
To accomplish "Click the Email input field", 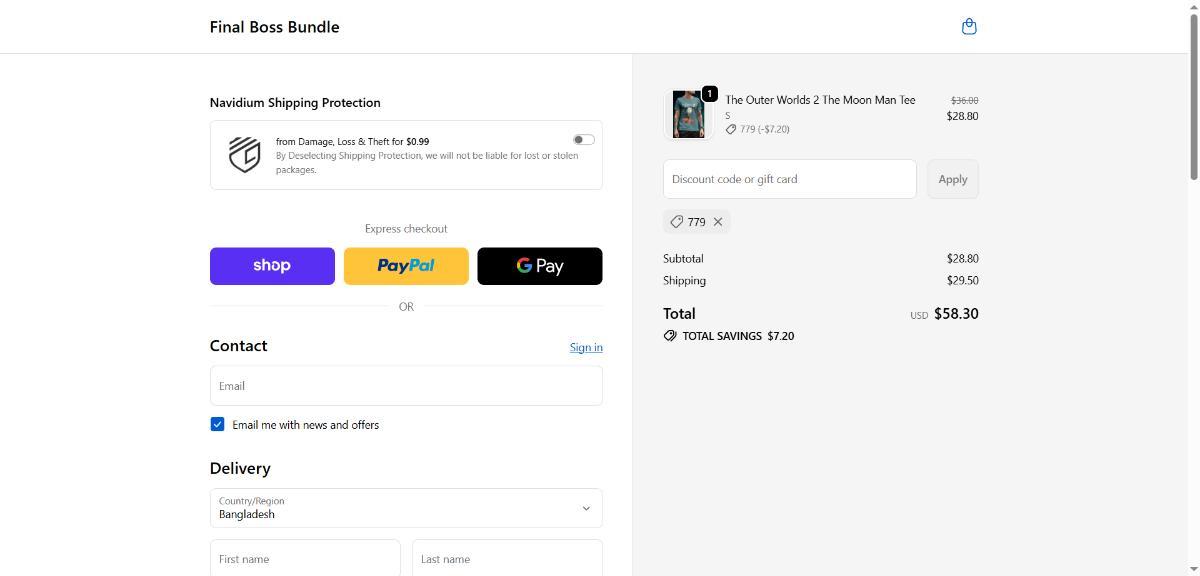I will tap(406, 386).
